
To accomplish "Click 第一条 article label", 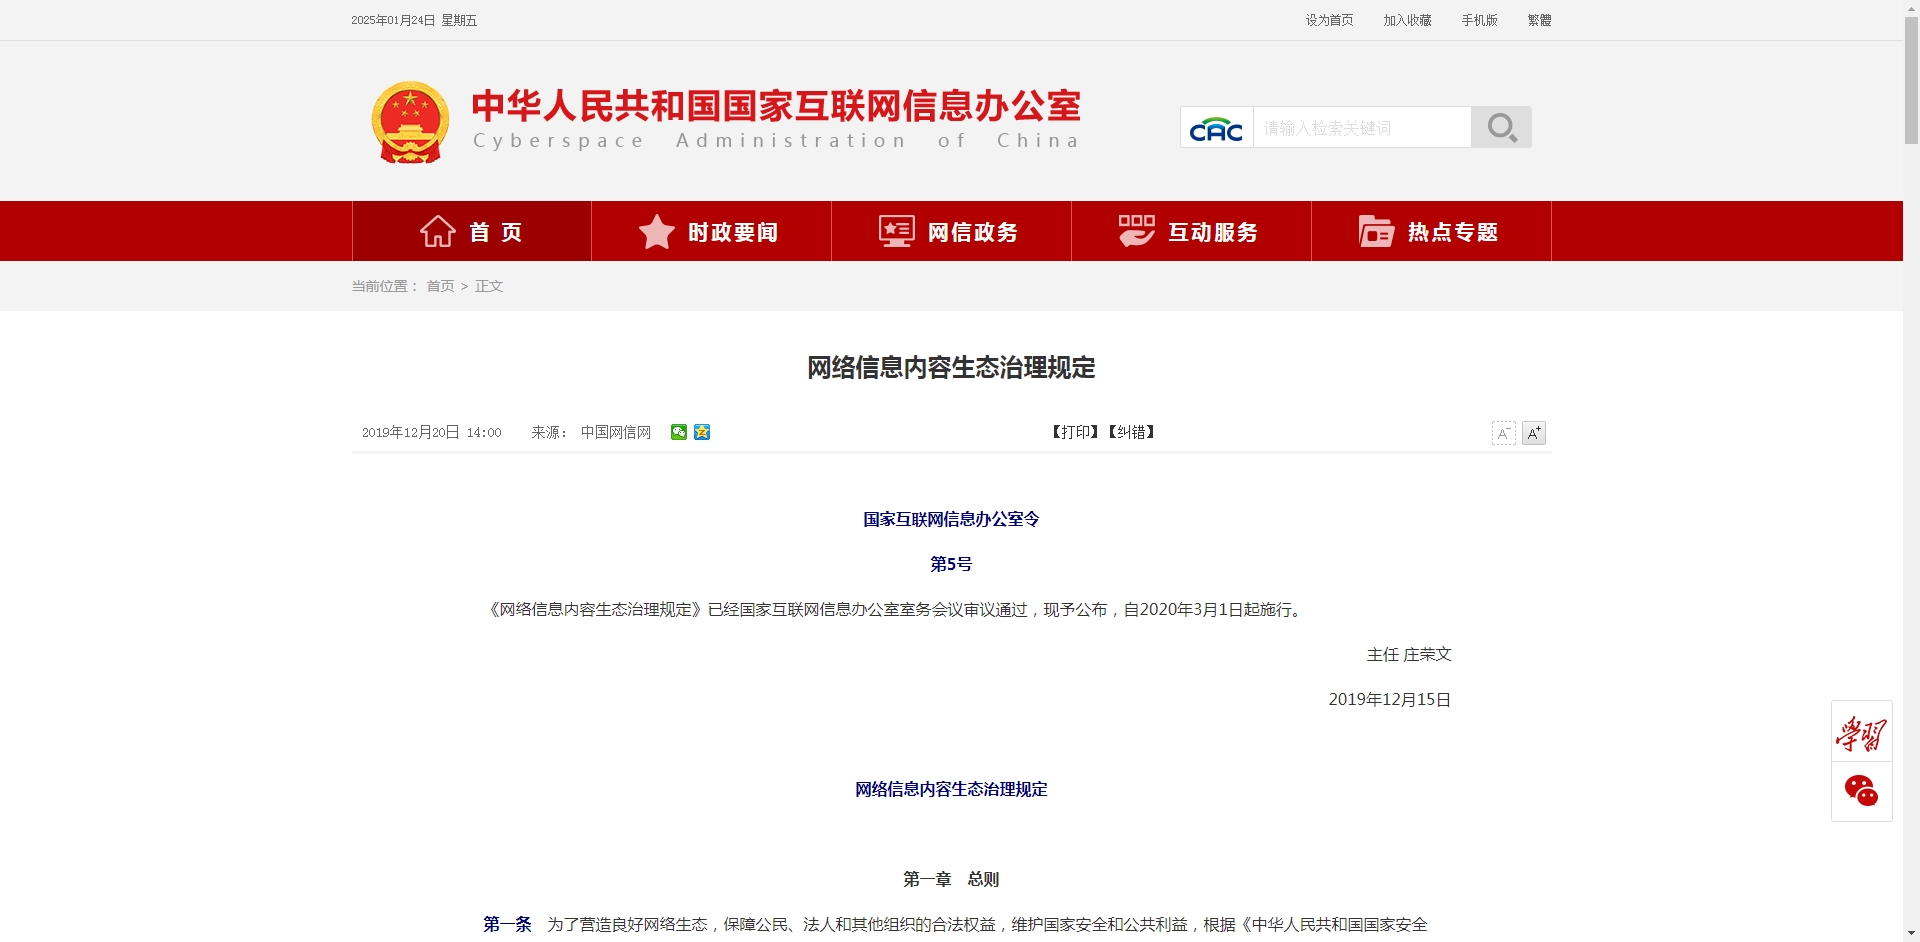I will coord(507,924).
